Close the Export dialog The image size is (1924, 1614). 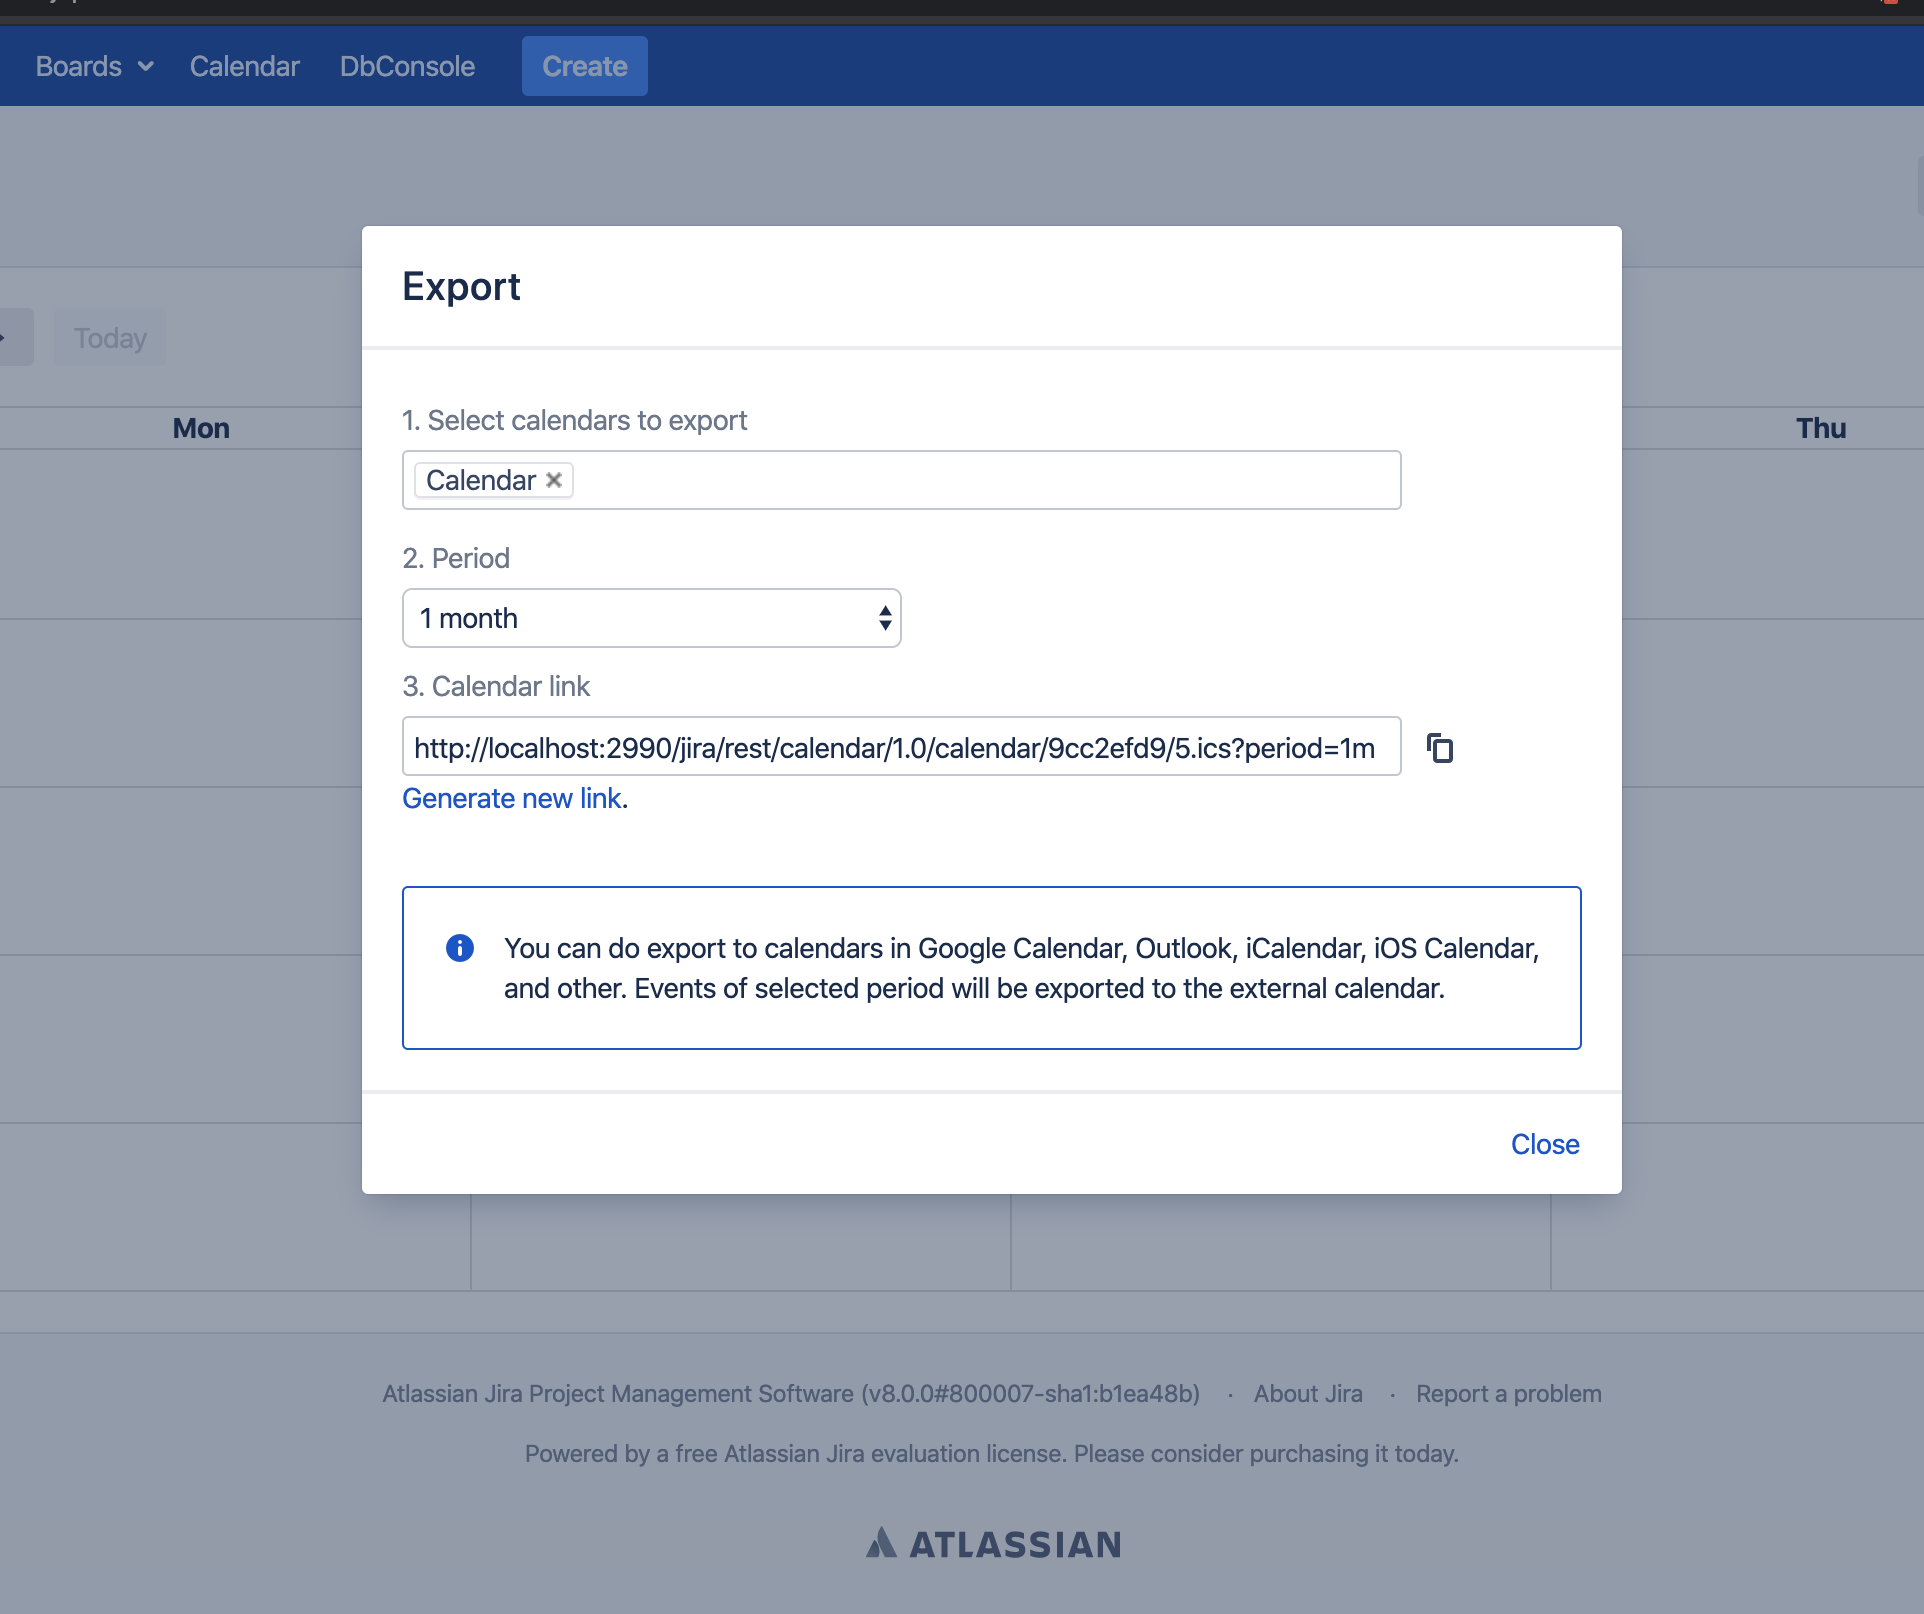point(1545,1144)
